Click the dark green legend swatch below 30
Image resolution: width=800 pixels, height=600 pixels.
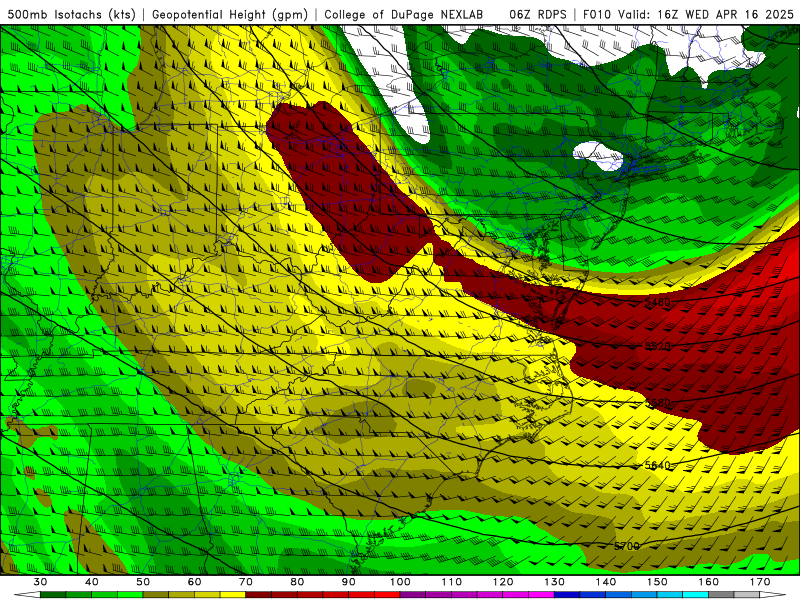(x=53, y=594)
